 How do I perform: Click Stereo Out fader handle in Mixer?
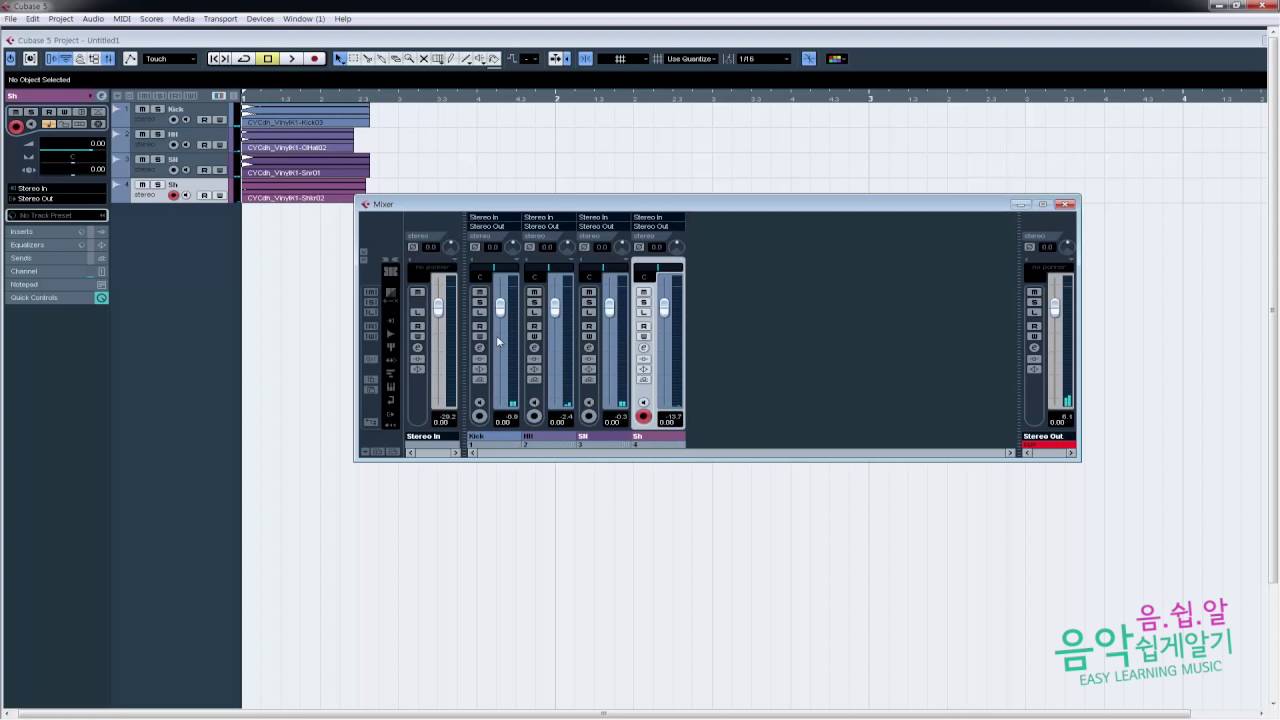tap(1054, 308)
